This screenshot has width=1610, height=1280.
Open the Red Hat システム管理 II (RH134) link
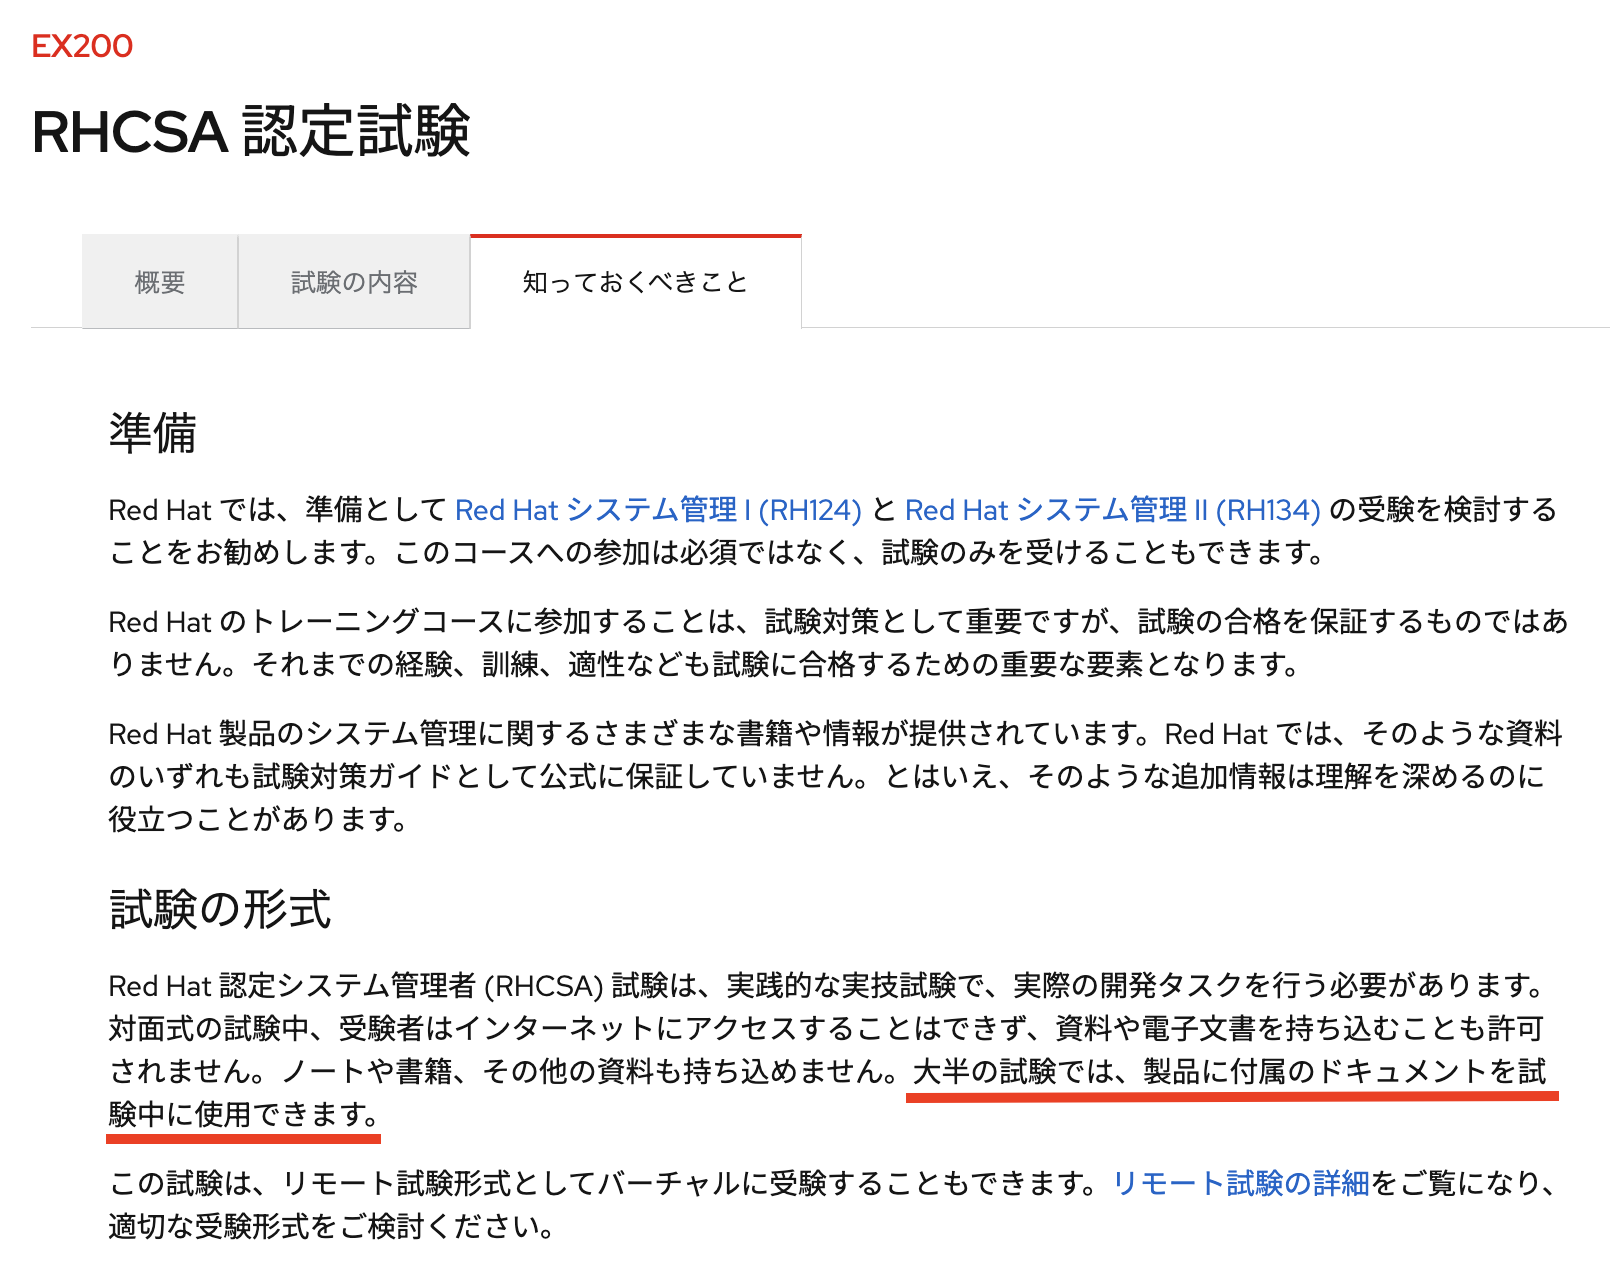[1110, 510]
